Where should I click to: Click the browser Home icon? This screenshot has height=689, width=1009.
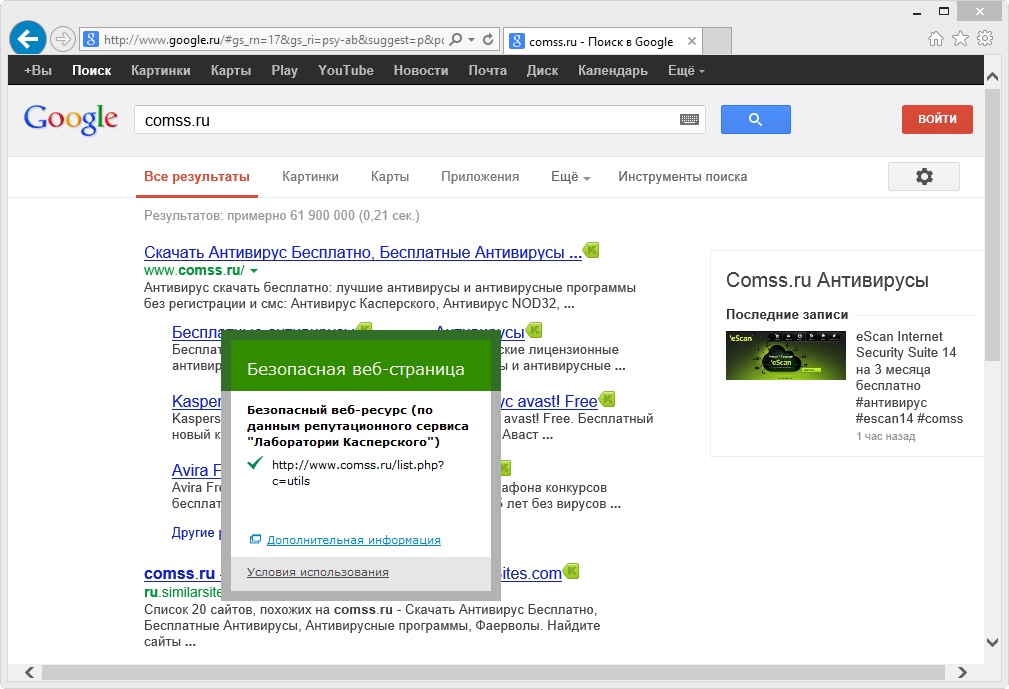coord(936,39)
